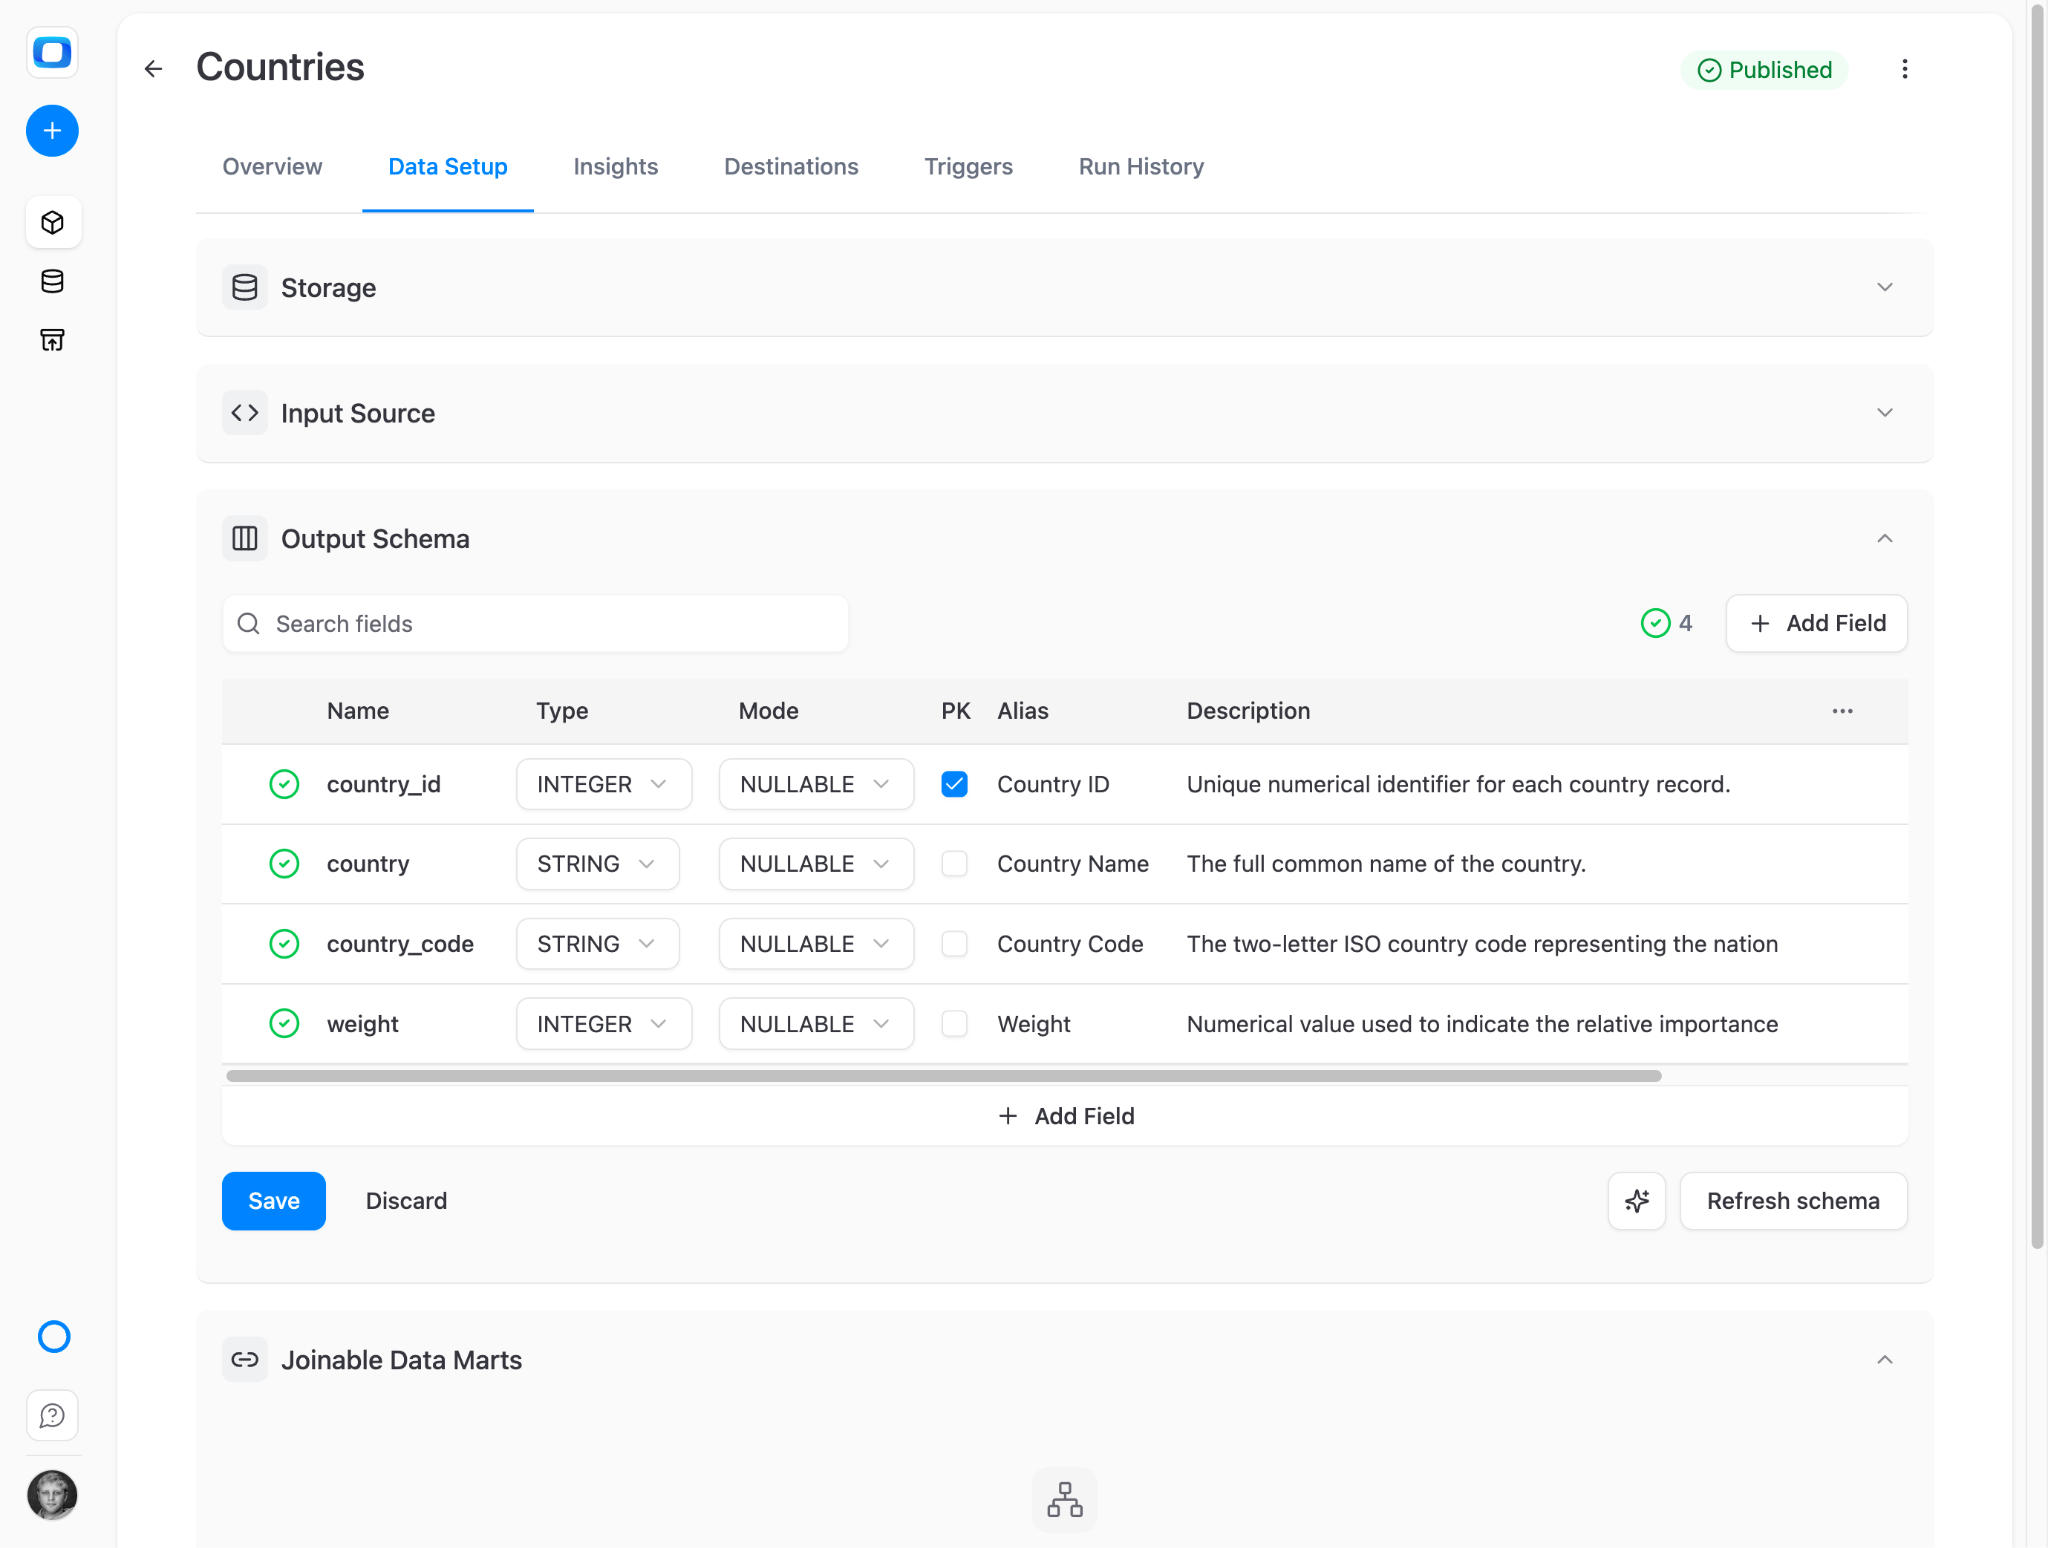2048x1548 pixels.
Task: Check the PK checkbox for country
Action: click(955, 864)
